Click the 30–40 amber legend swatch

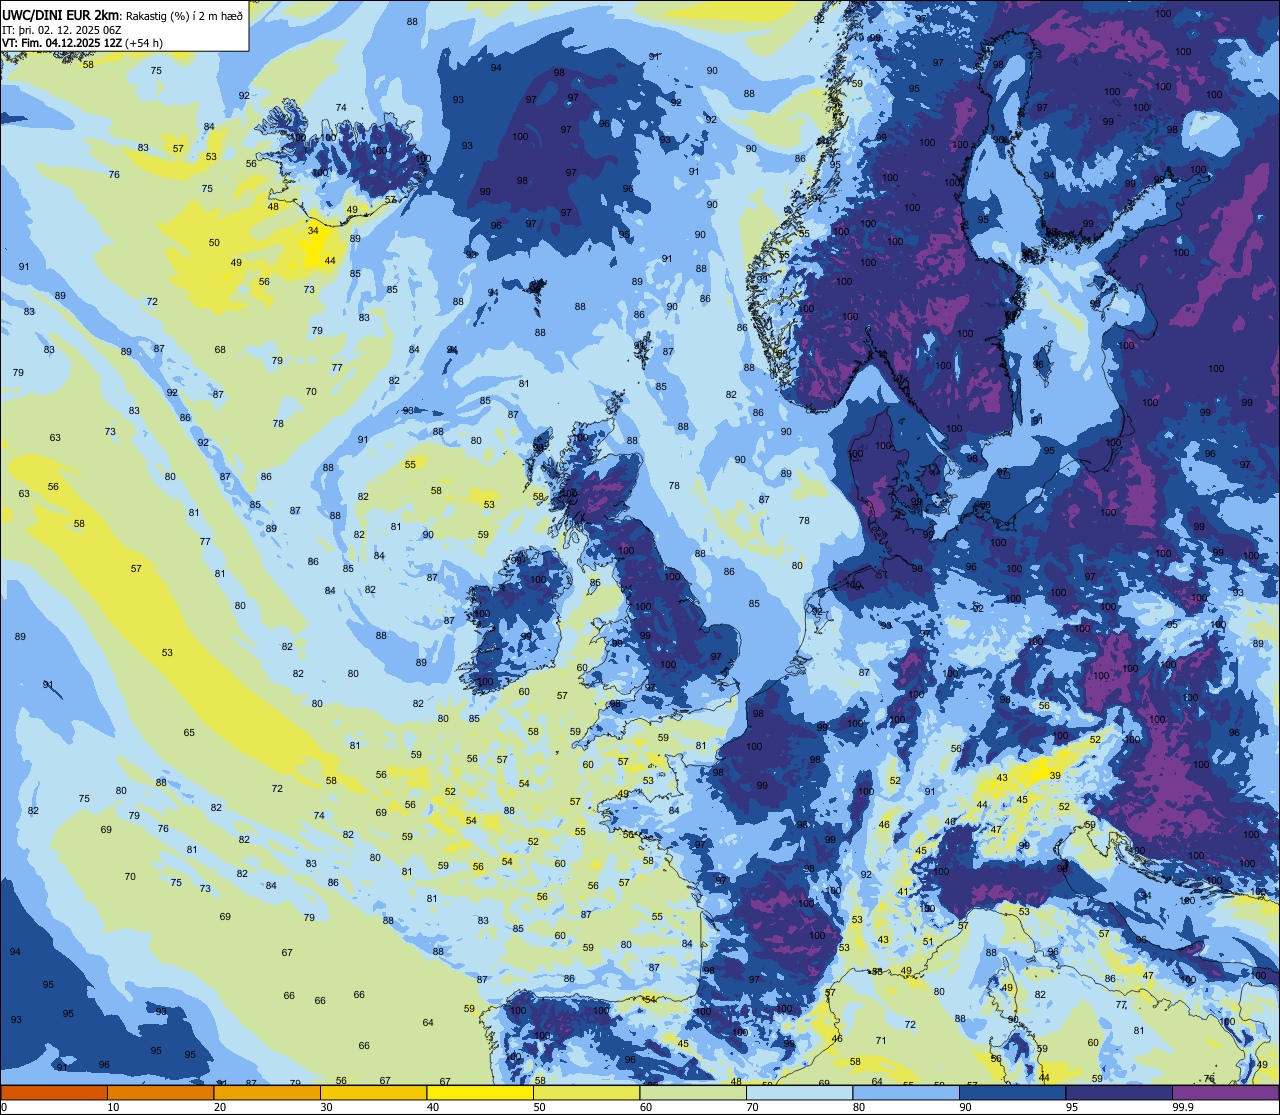pyautogui.click(x=373, y=1092)
